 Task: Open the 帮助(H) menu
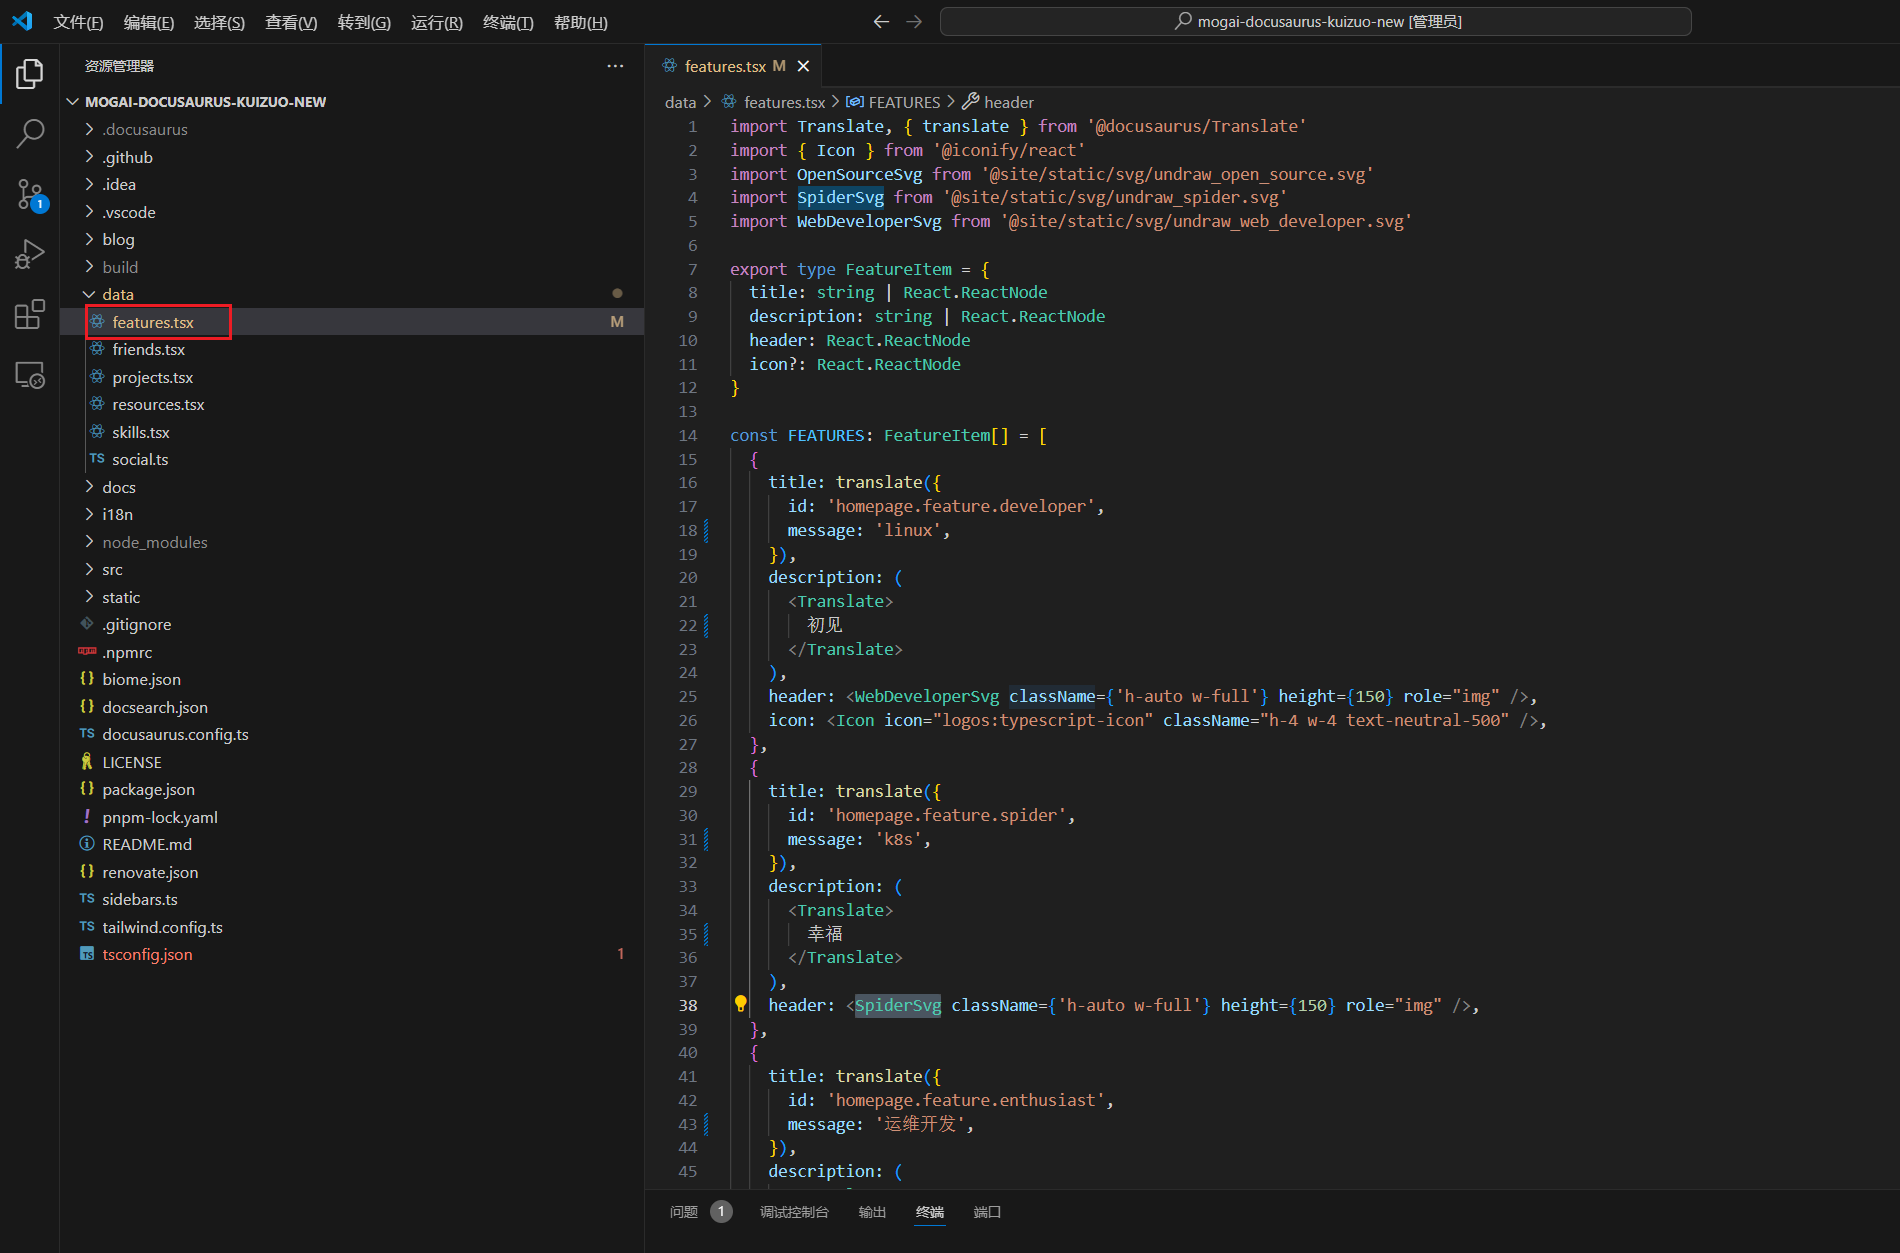coord(581,22)
